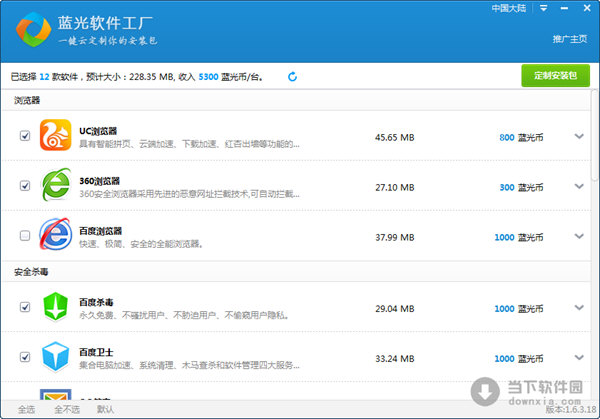
Task: Click the 浏览器 category header
Action: coord(27,100)
